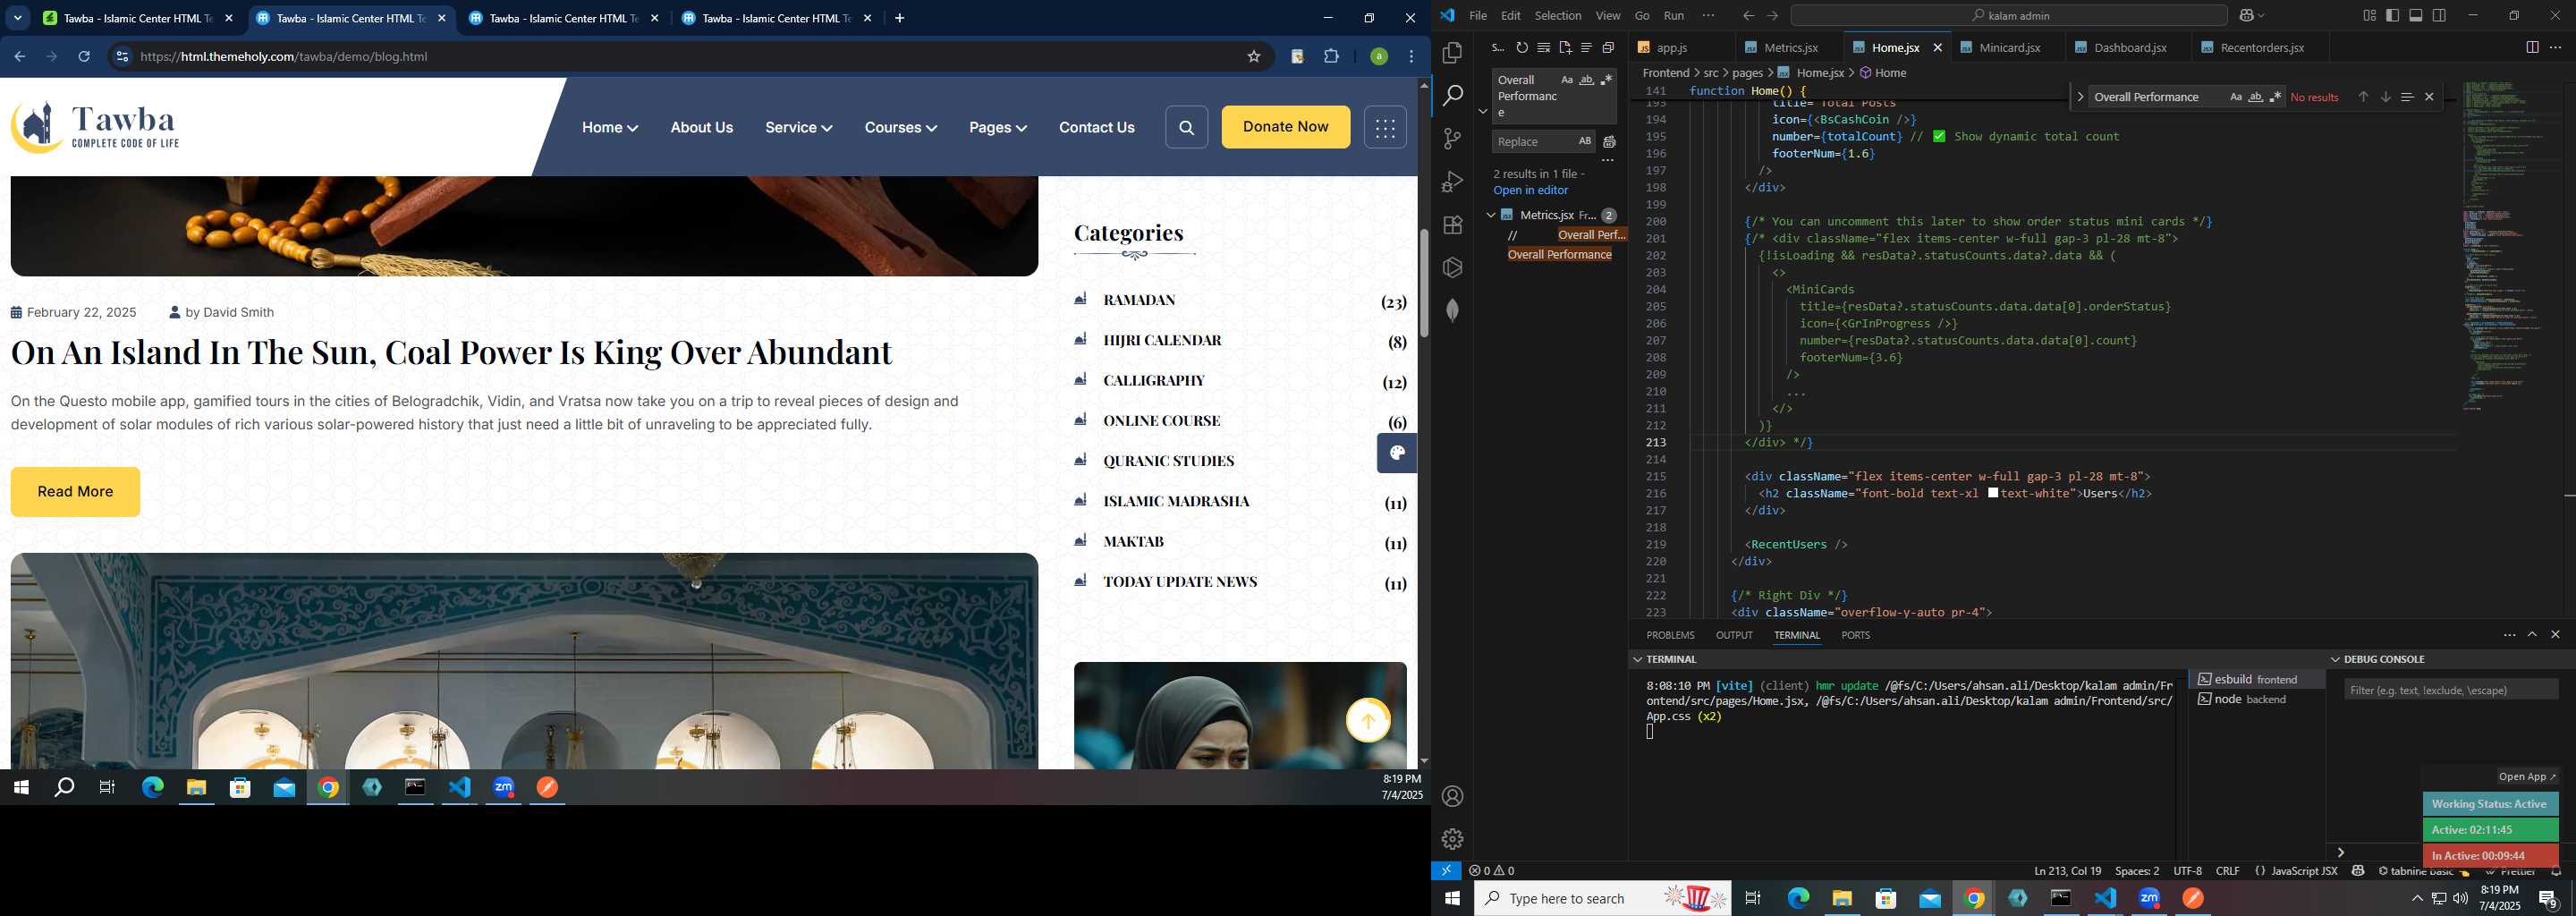The width and height of the screenshot is (2576, 916).
Task: Click color palette switcher icon on webpage
Action: 1397,453
